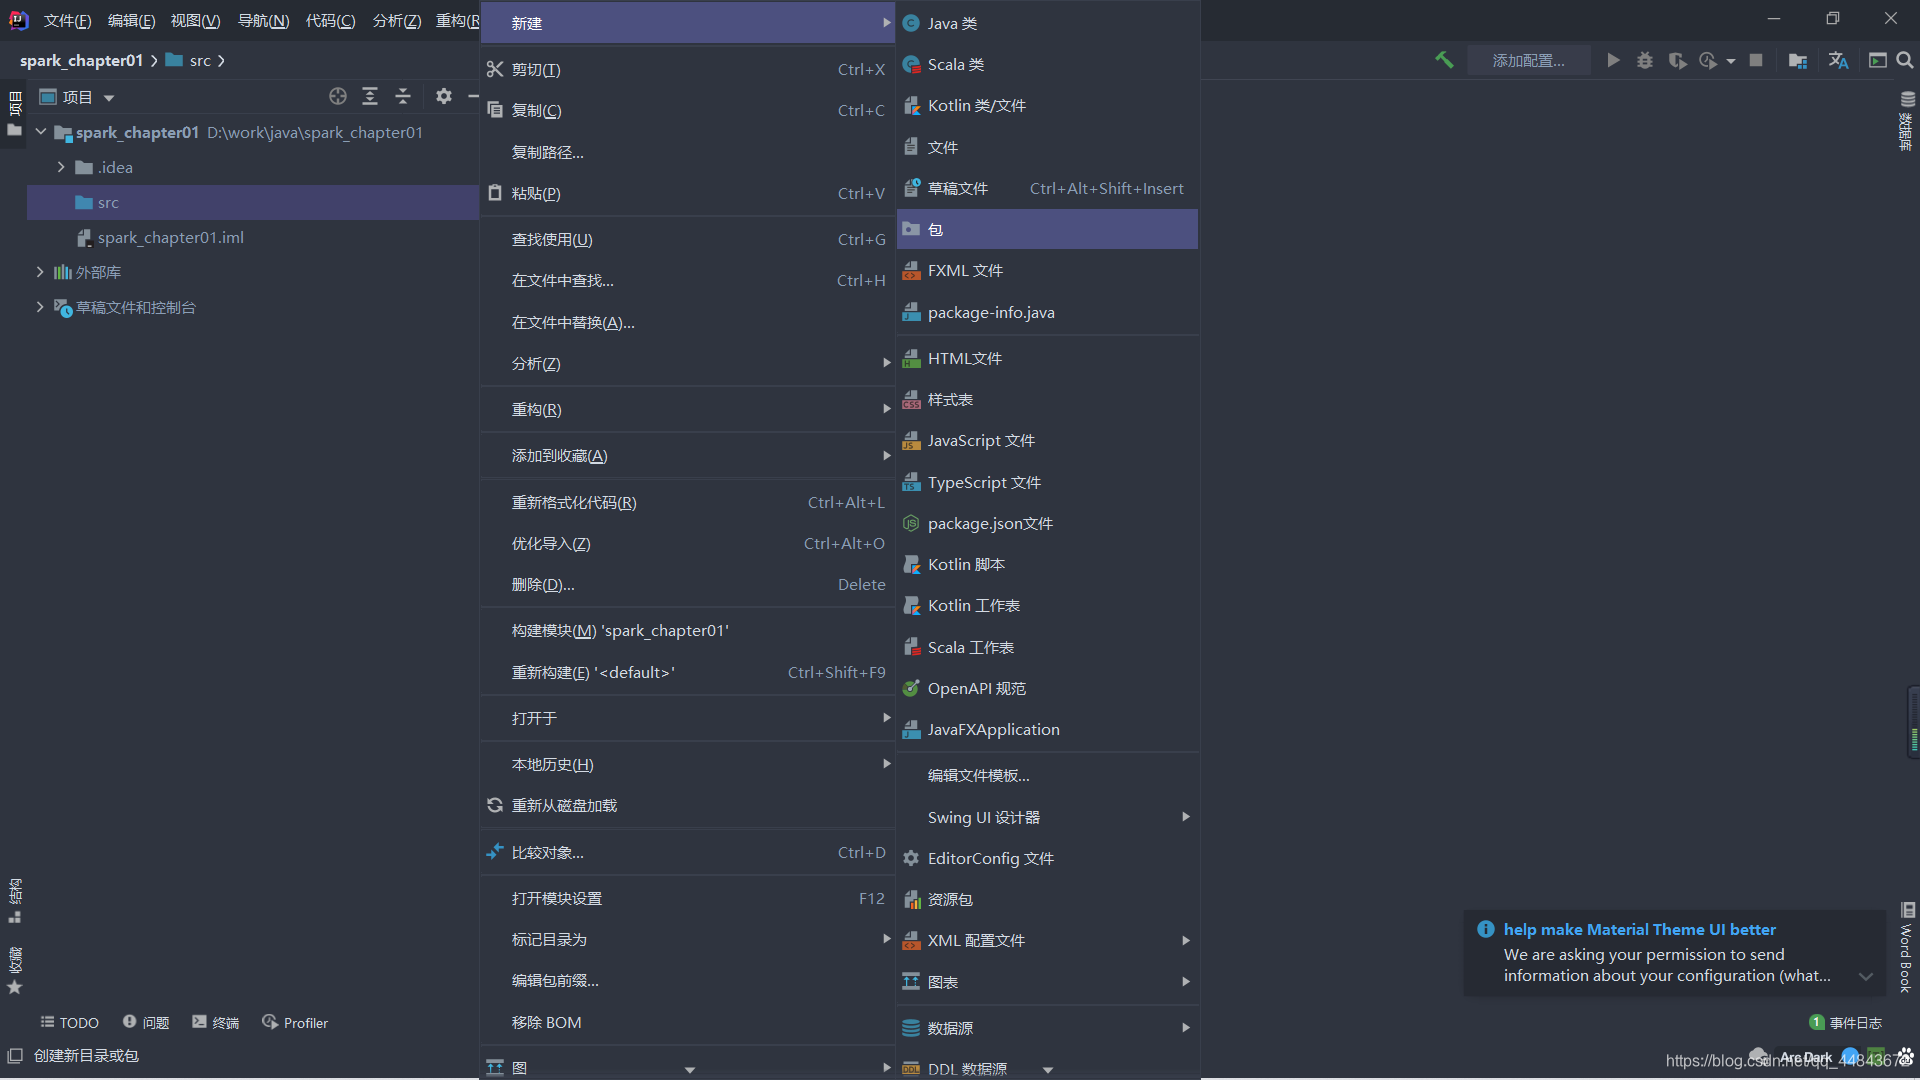
Task: Expand 添加到收藏(A) submenu
Action: pyautogui.click(x=687, y=455)
